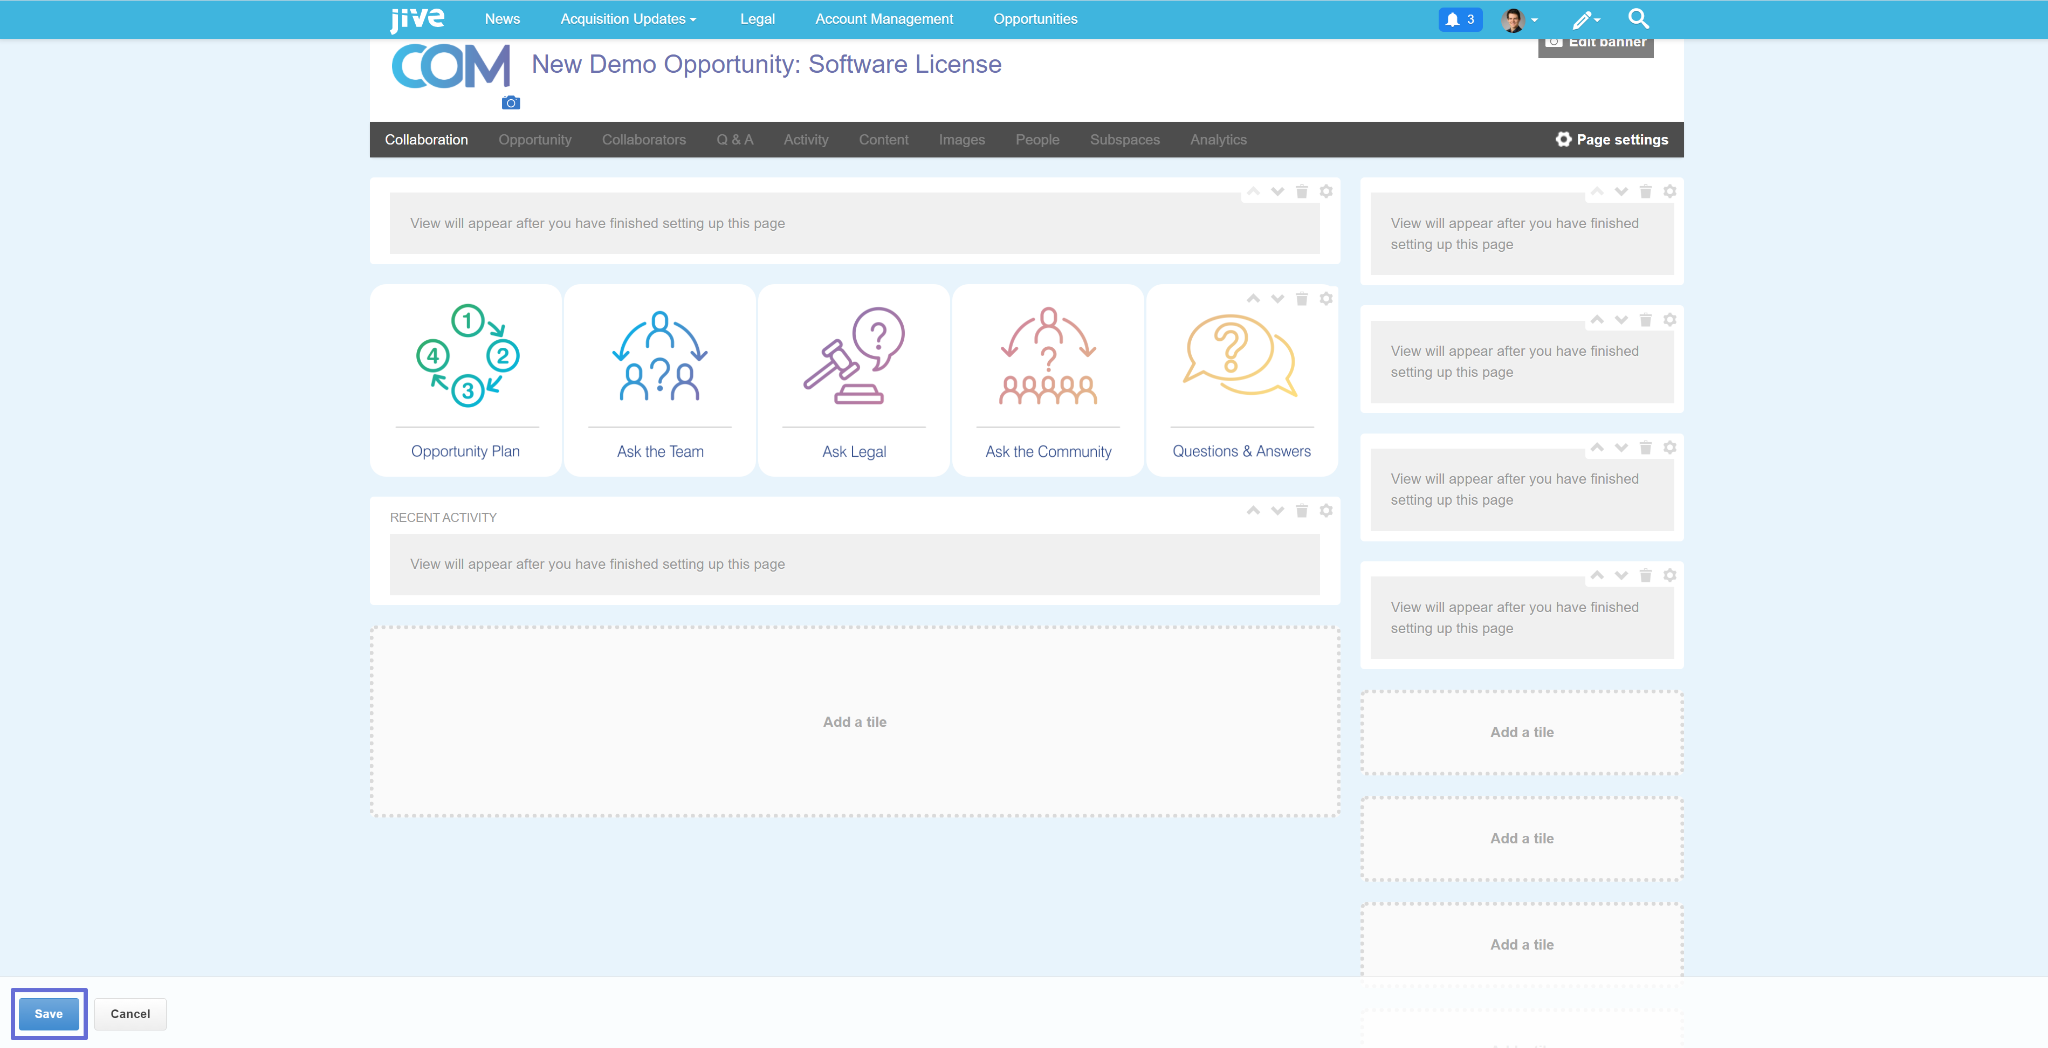Move the icon-links tile row up

click(x=1253, y=299)
